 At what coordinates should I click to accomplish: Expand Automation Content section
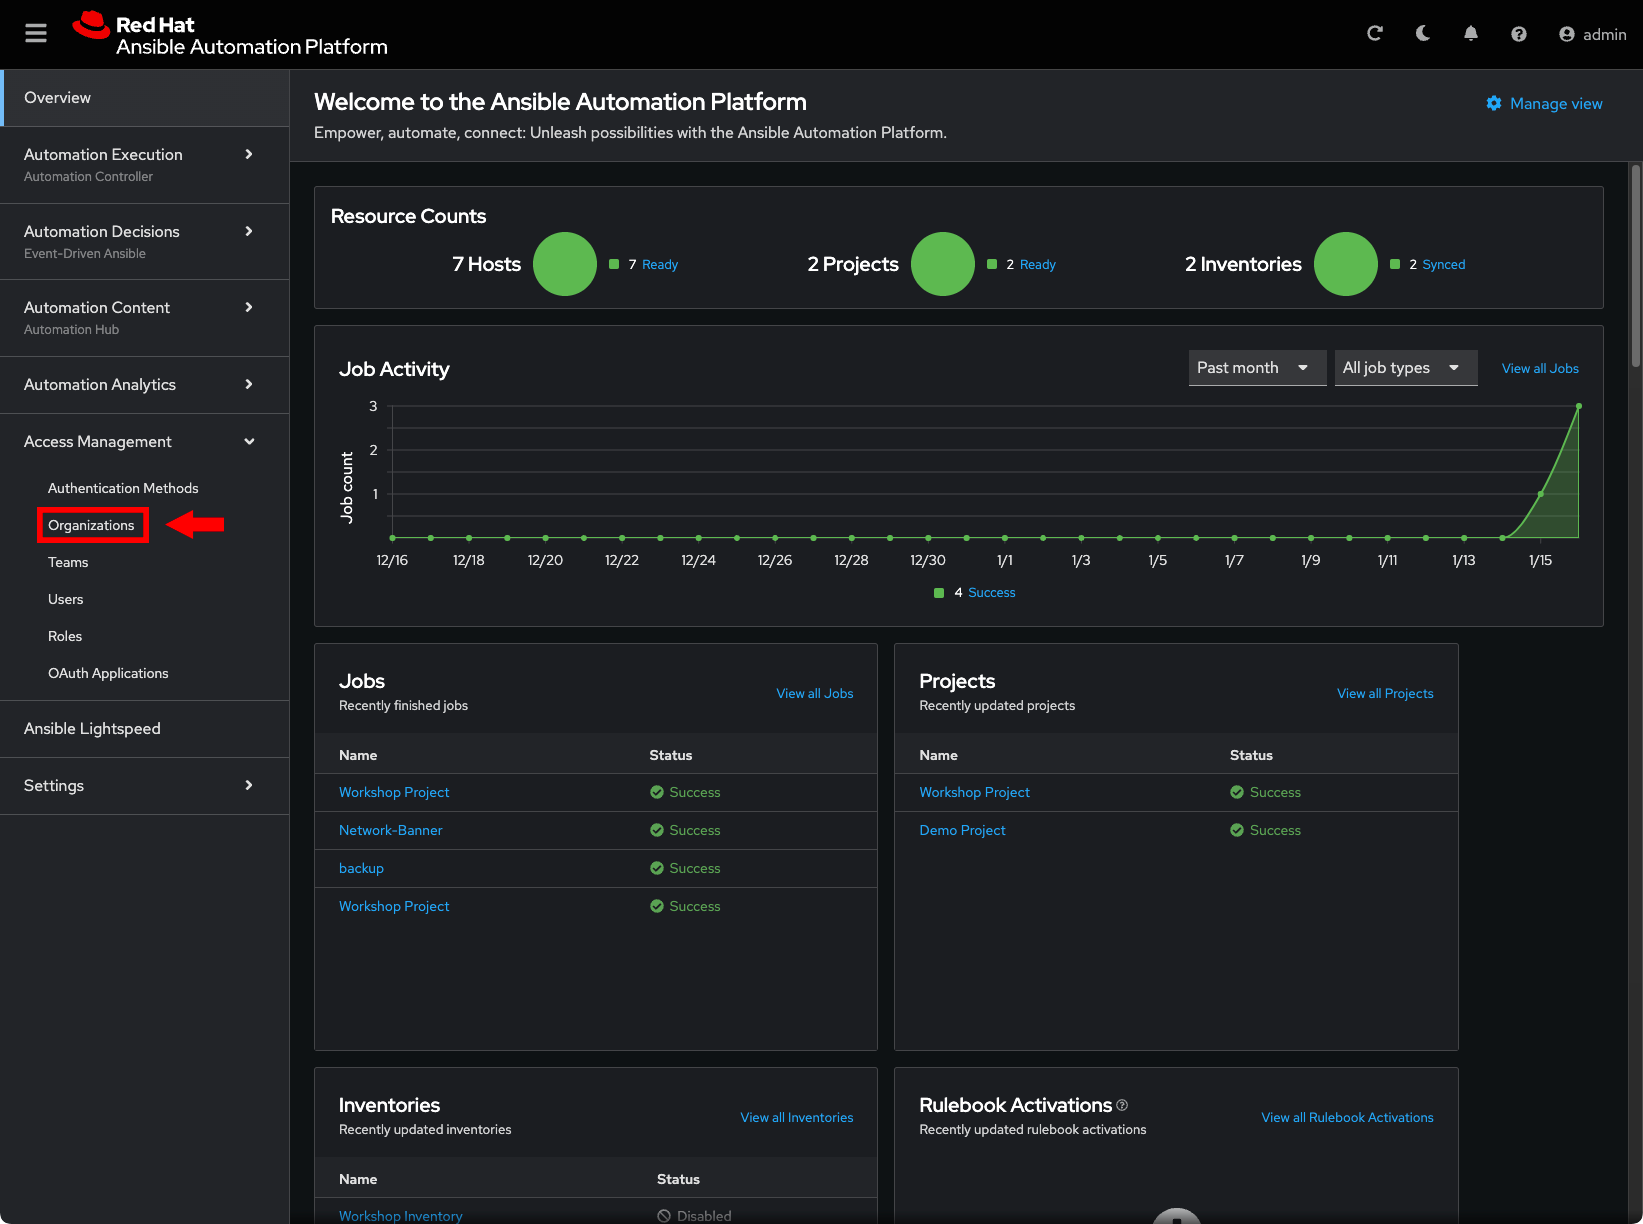[146, 317]
